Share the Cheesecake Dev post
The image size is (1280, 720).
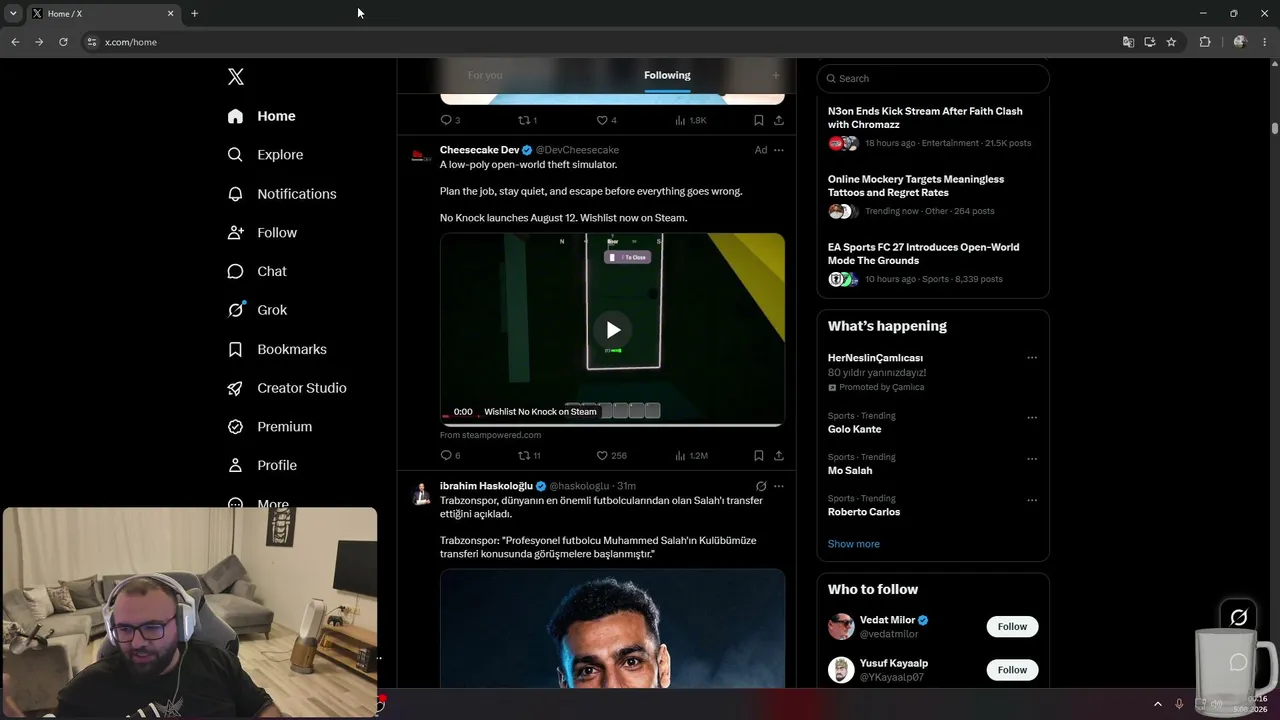click(778, 455)
